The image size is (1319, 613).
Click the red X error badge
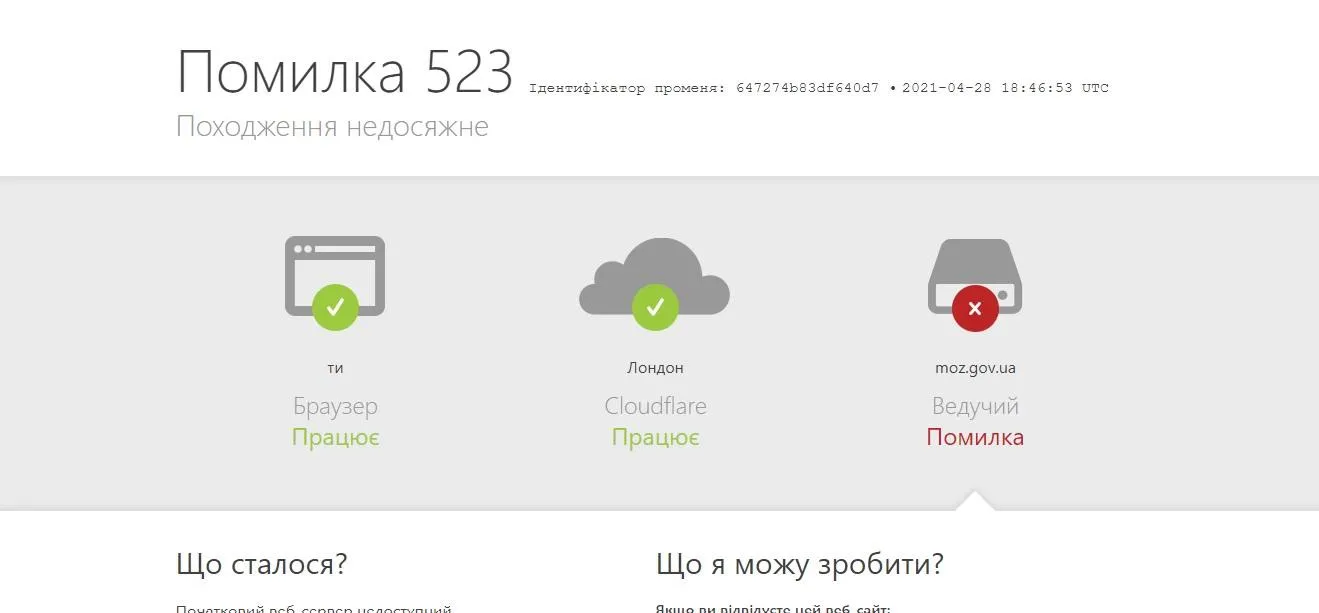click(x=975, y=307)
